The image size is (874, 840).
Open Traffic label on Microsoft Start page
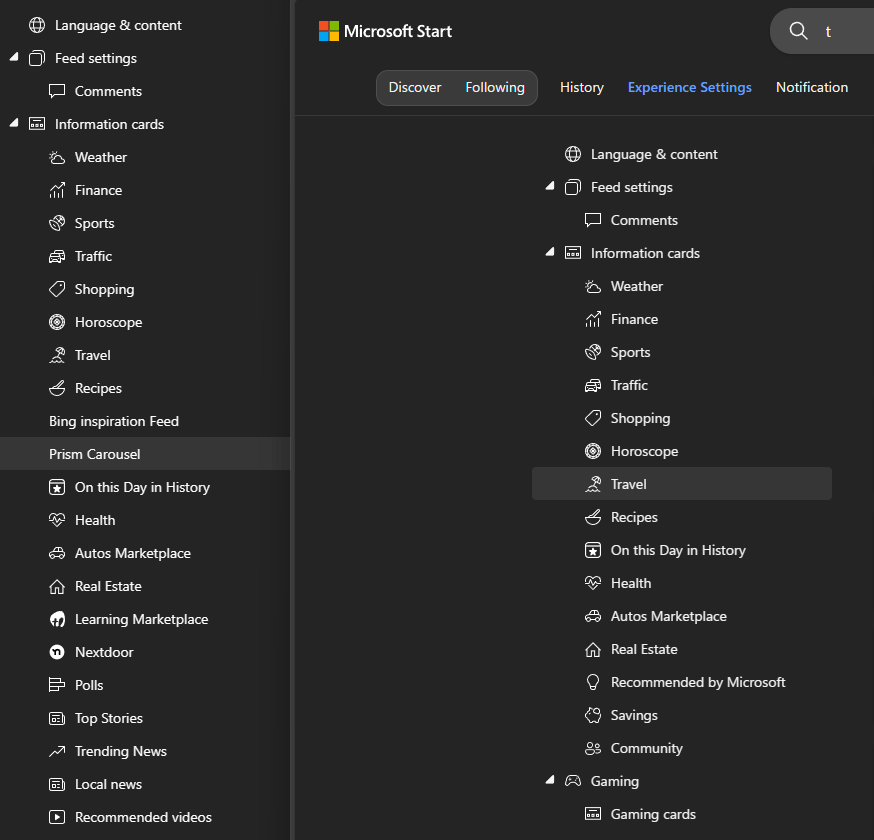[629, 385]
